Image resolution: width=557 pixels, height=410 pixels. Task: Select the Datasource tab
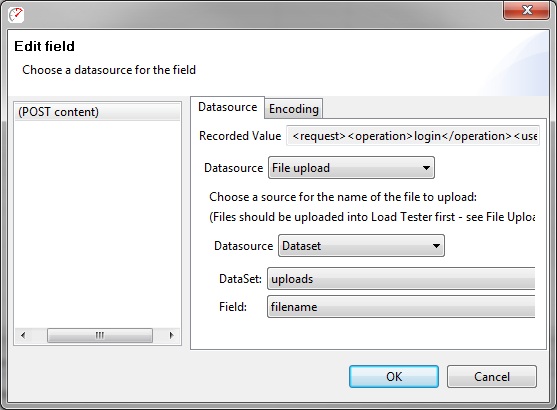click(227, 107)
